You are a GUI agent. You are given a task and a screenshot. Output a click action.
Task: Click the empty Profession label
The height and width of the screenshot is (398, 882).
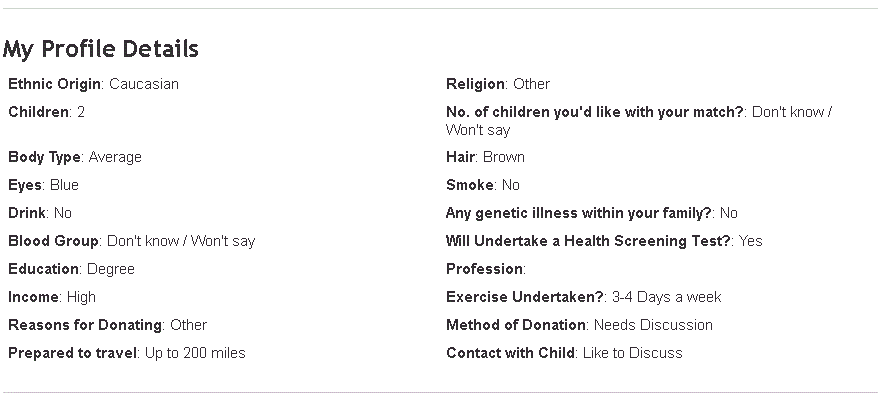[486, 269]
